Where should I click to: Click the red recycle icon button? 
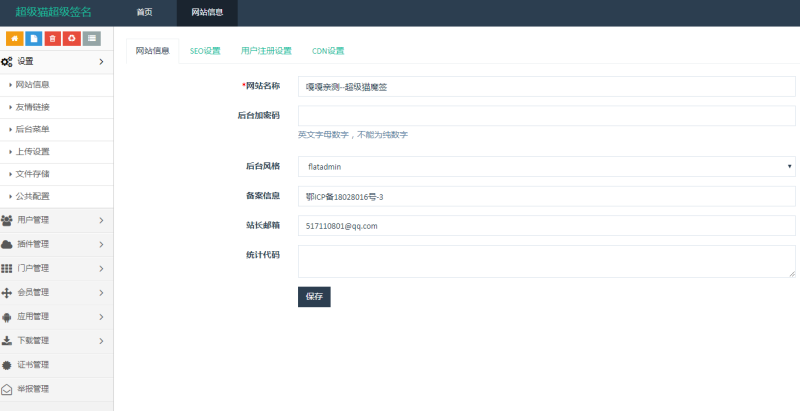pos(72,38)
